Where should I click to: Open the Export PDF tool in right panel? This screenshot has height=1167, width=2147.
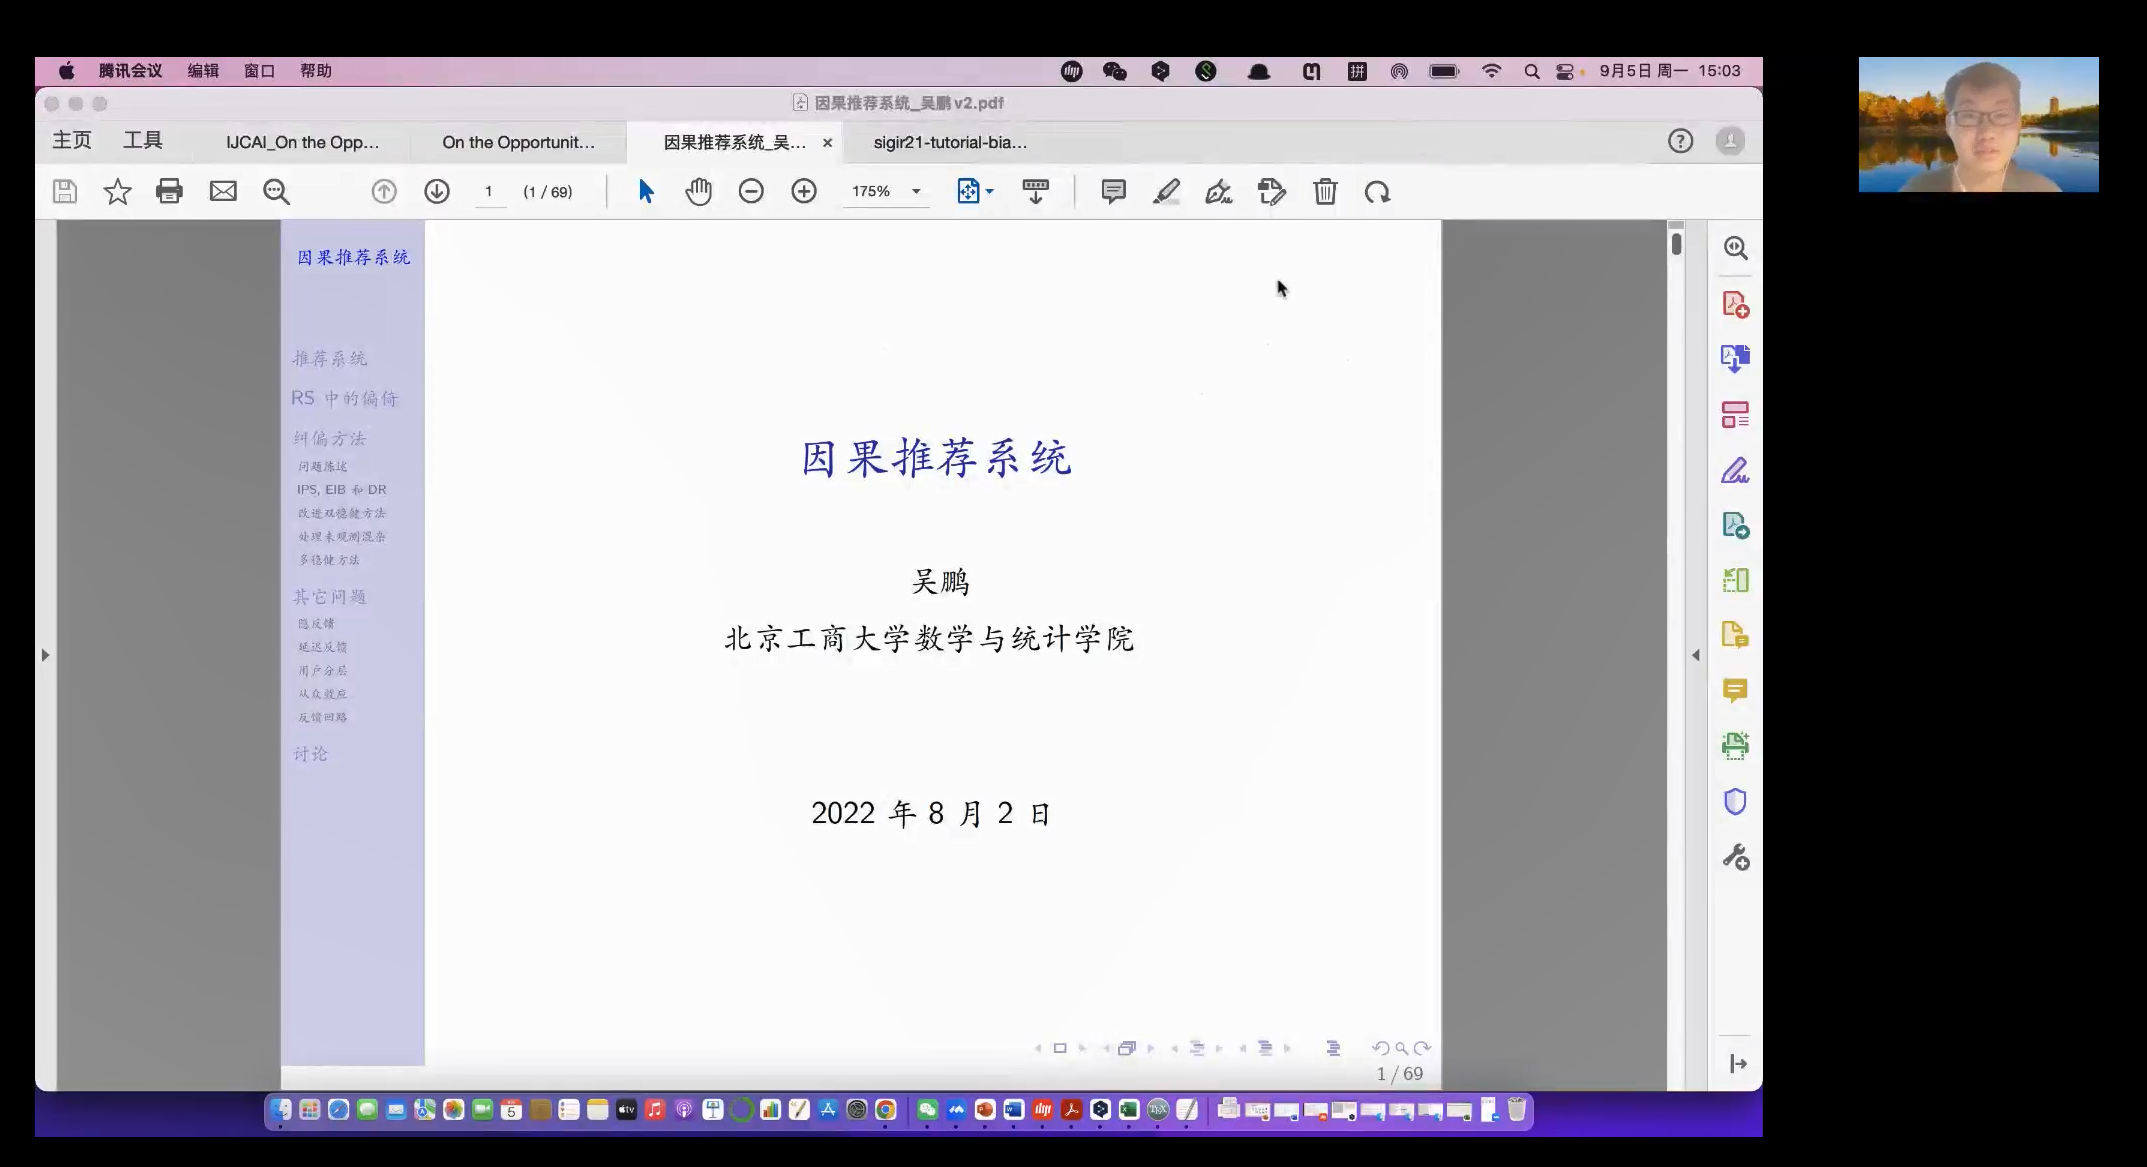1735,358
